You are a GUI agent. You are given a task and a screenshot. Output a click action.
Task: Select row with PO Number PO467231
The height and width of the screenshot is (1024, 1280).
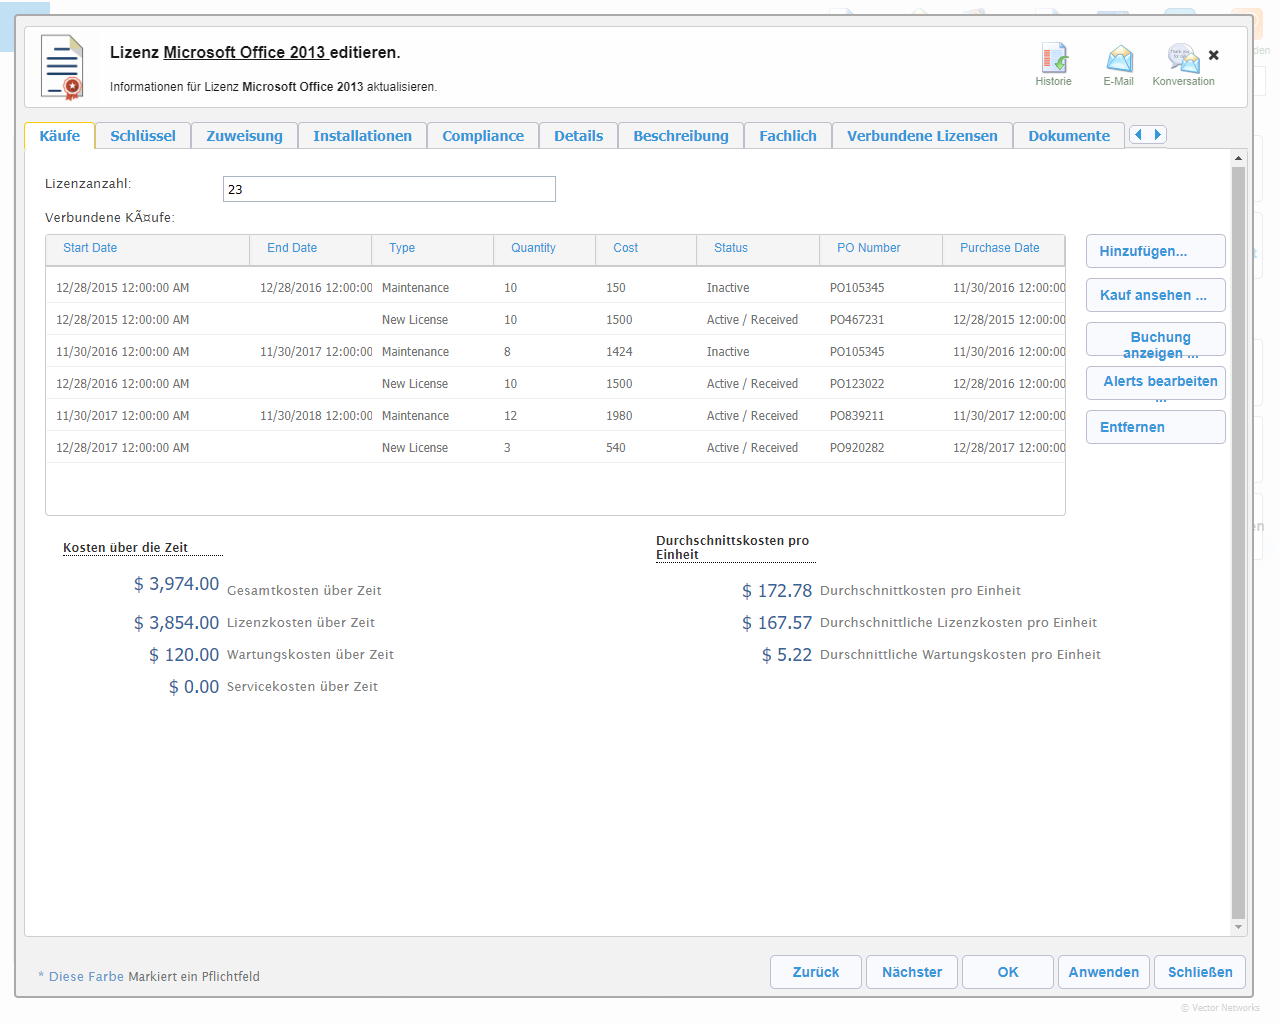coord(555,320)
